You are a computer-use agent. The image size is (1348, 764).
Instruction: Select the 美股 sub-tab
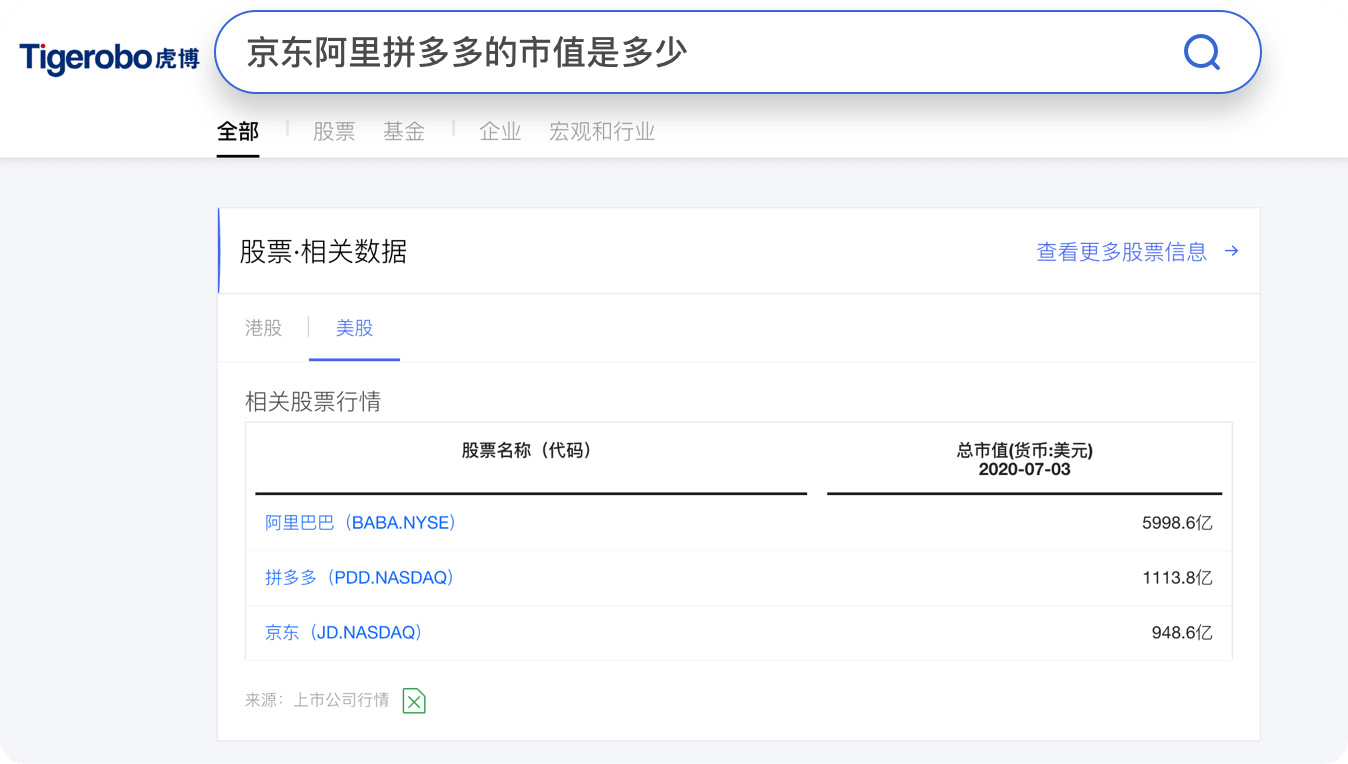(354, 327)
